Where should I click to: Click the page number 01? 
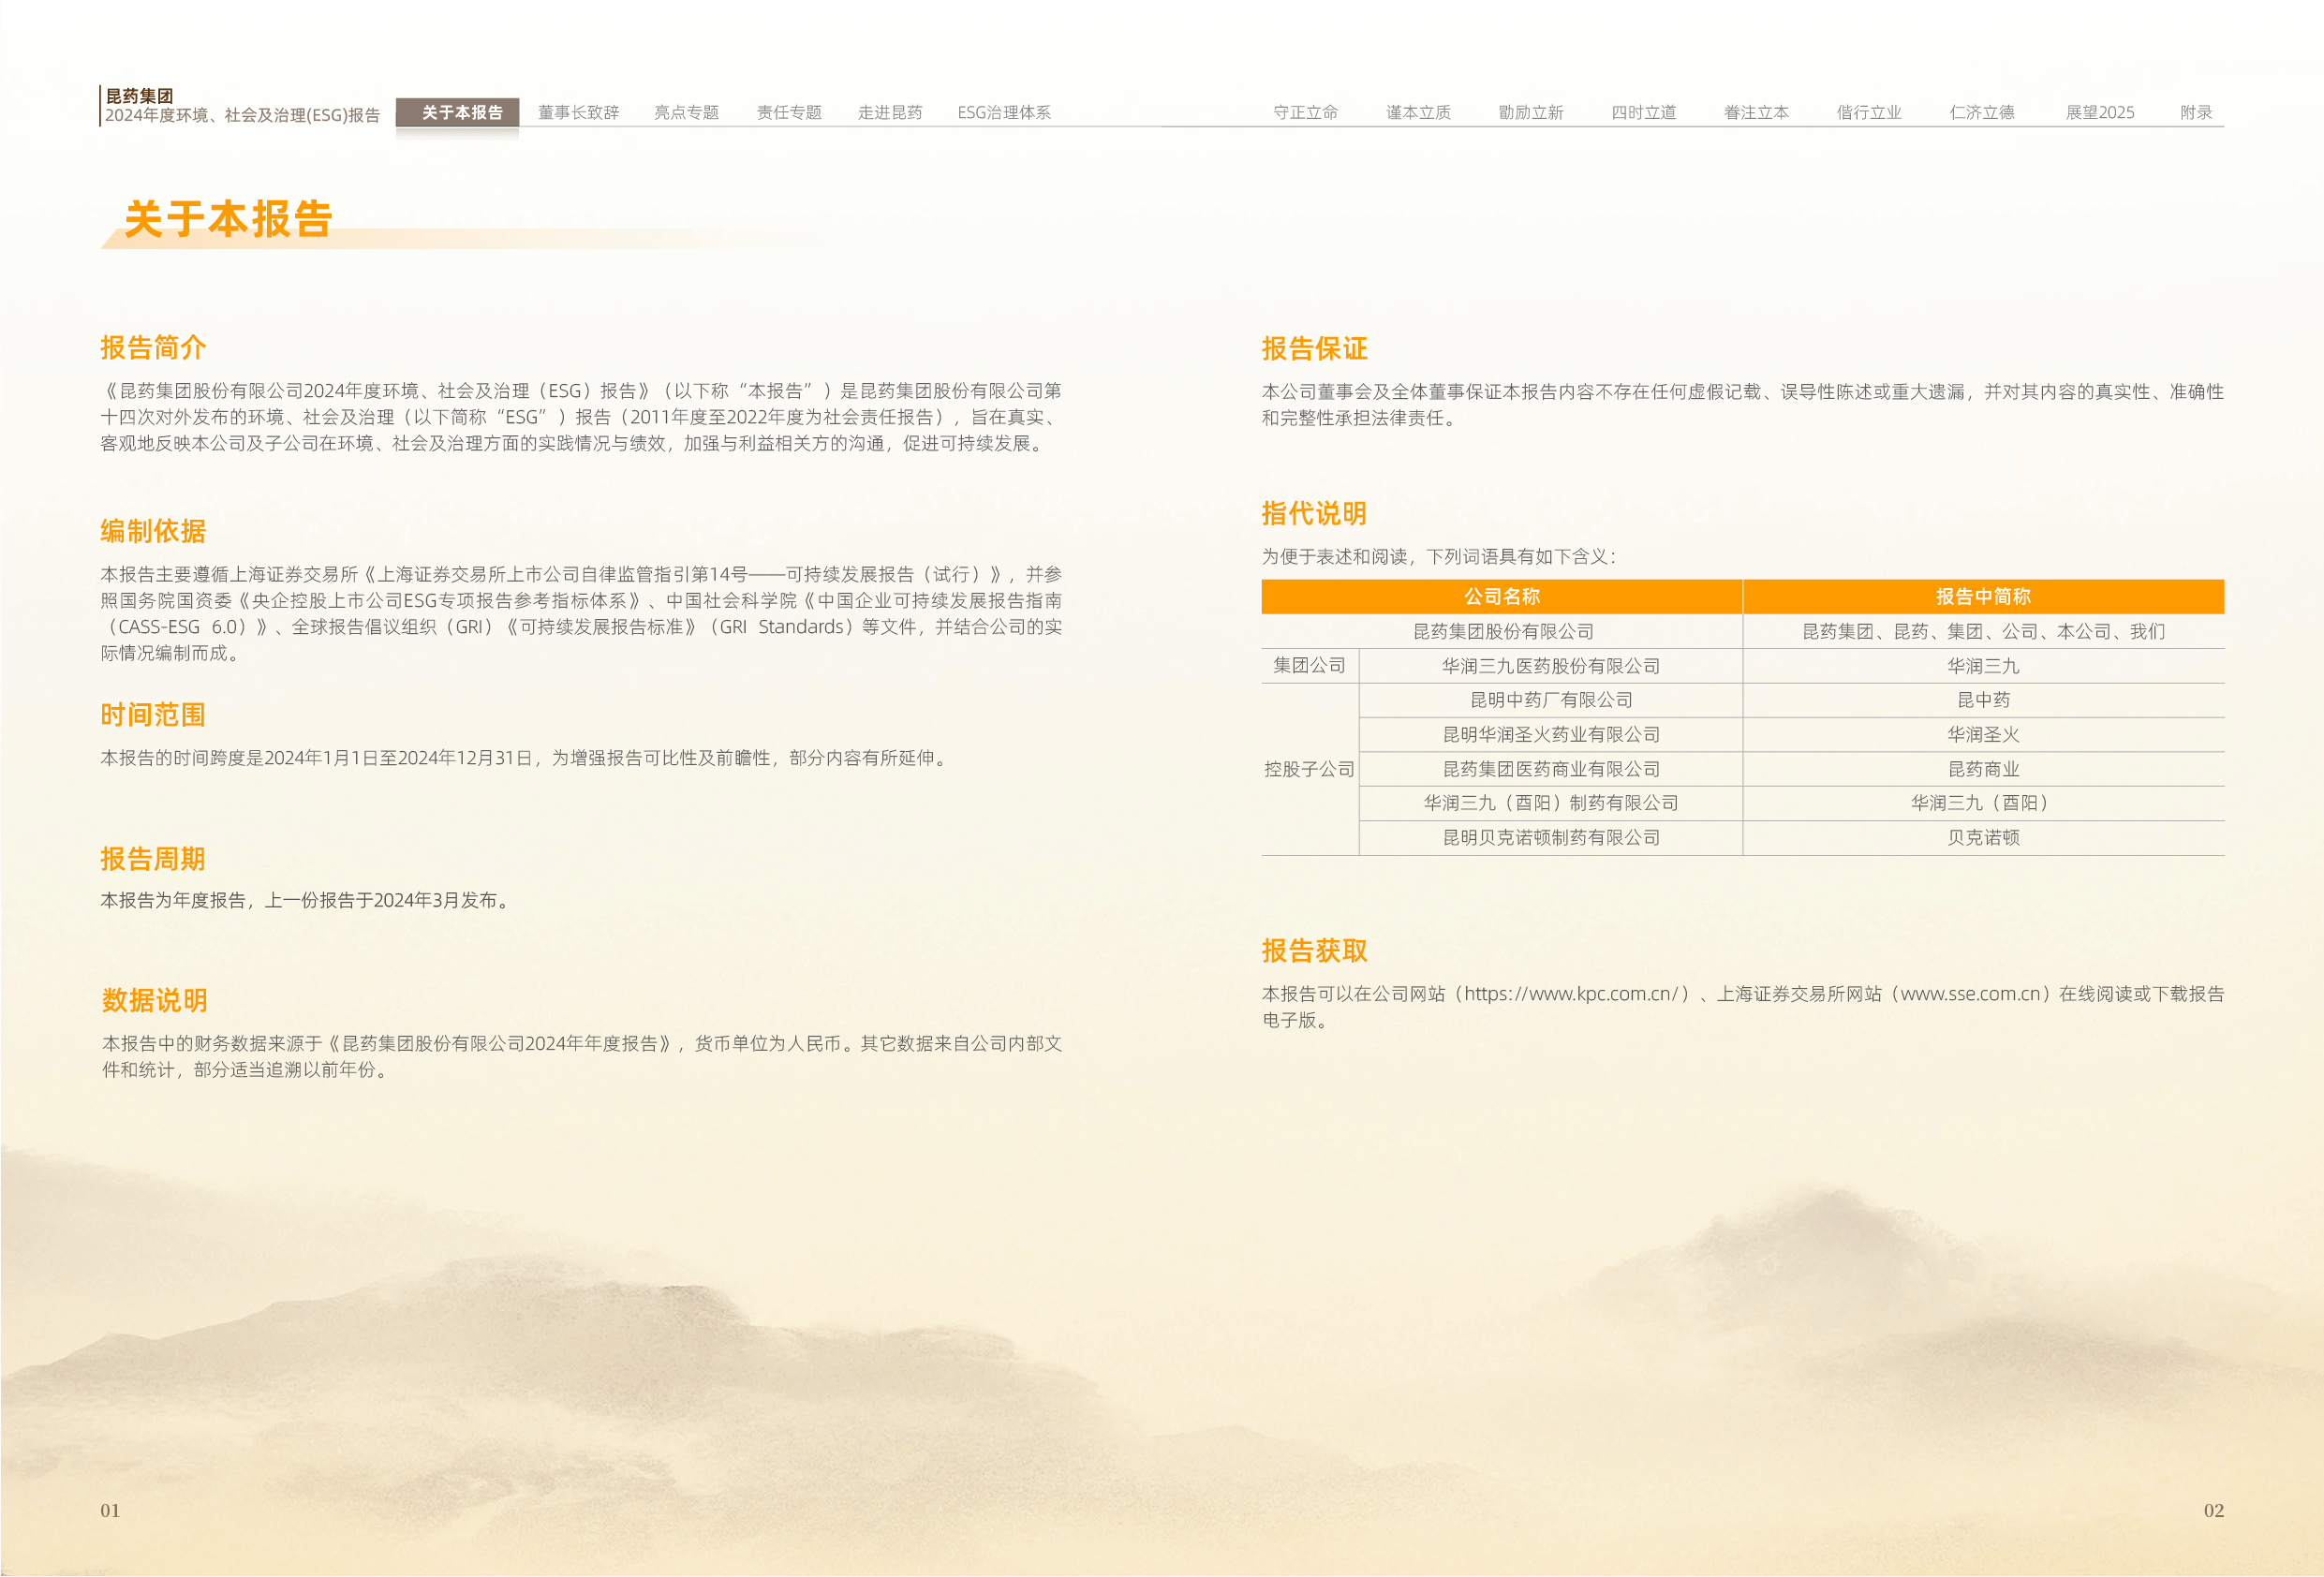pyautogui.click(x=110, y=1511)
